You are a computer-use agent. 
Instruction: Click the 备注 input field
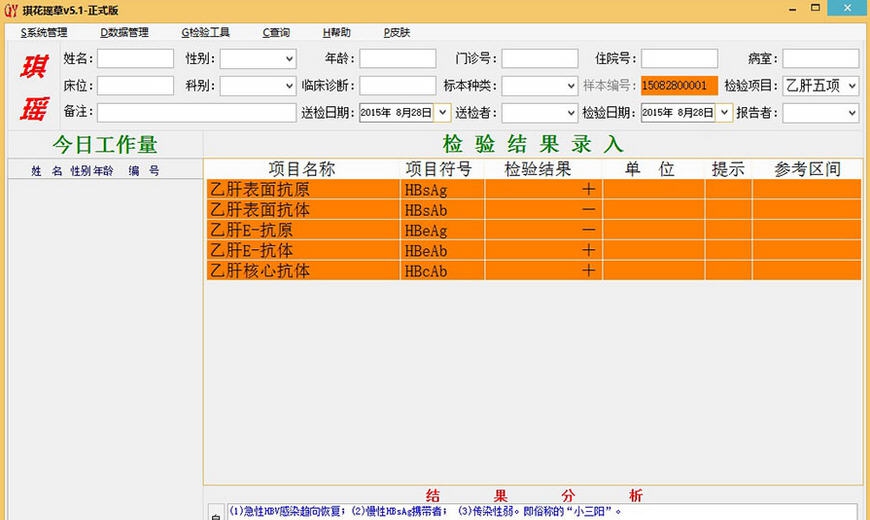pyautogui.click(x=196, y=113)
